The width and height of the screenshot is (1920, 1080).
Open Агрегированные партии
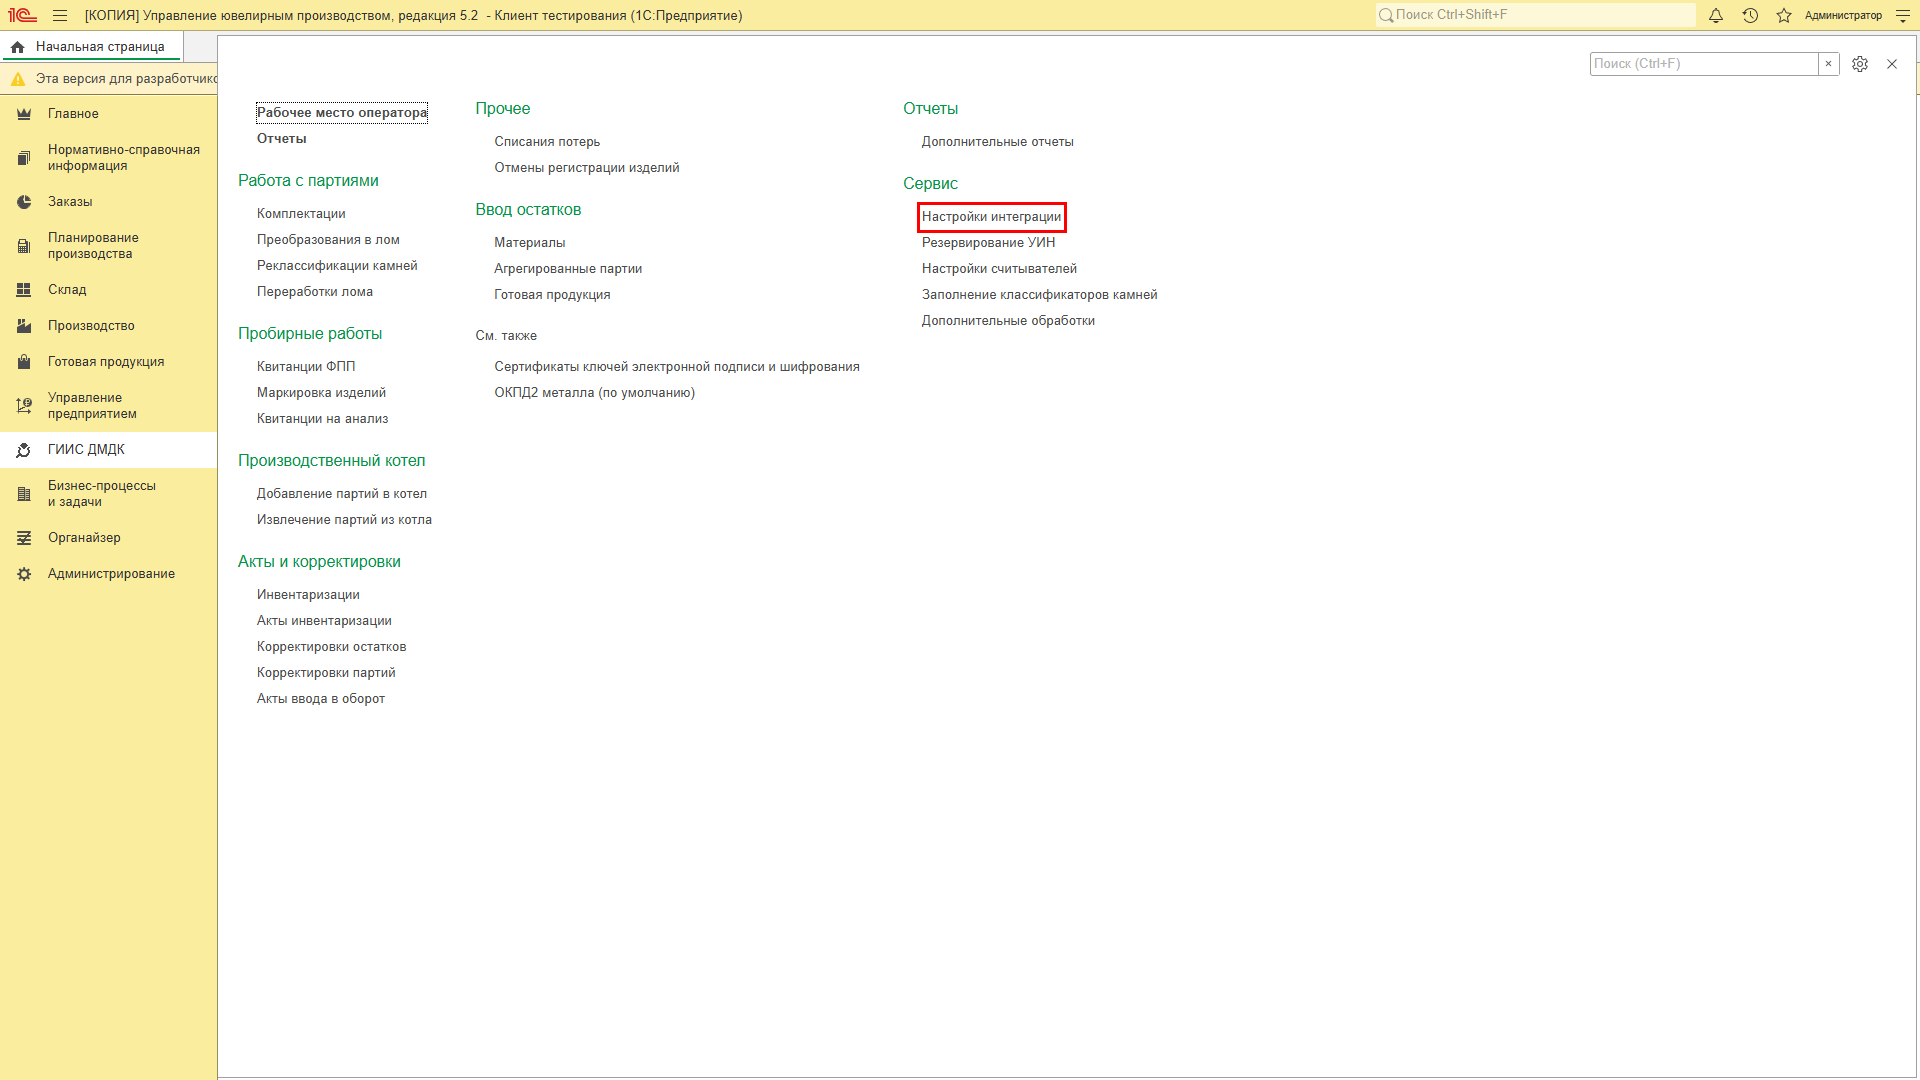[x=568, y=269]
